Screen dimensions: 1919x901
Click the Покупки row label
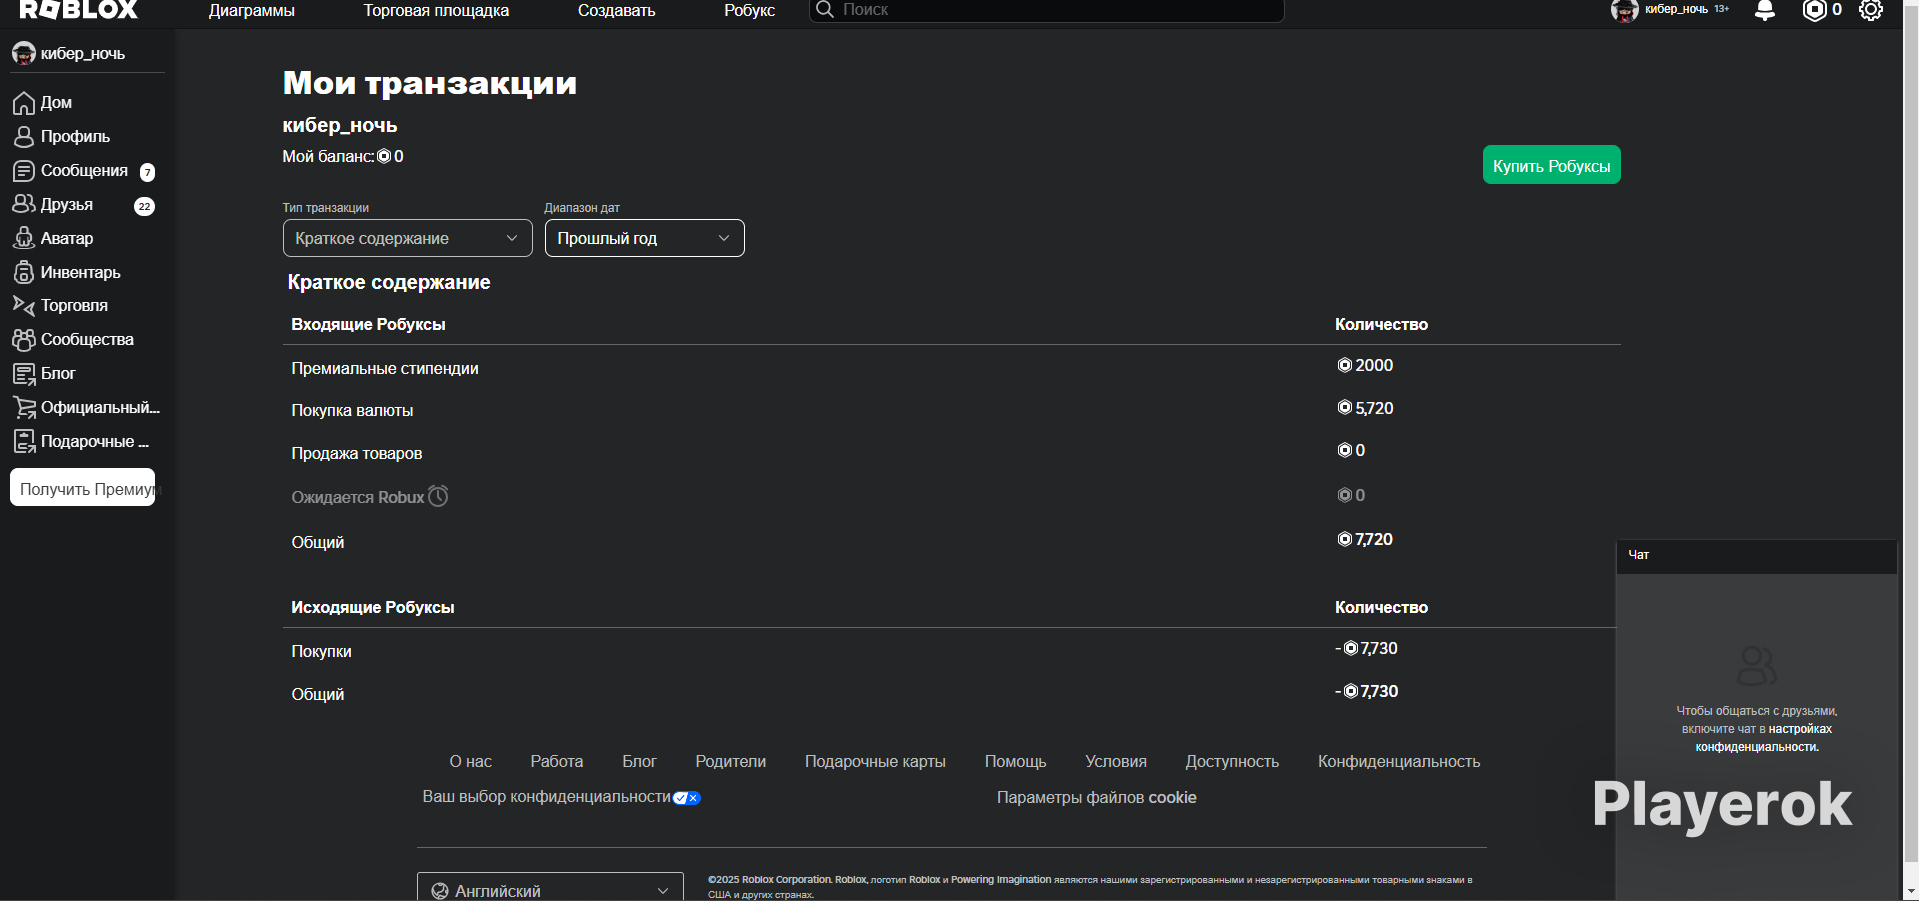point(321,651)
